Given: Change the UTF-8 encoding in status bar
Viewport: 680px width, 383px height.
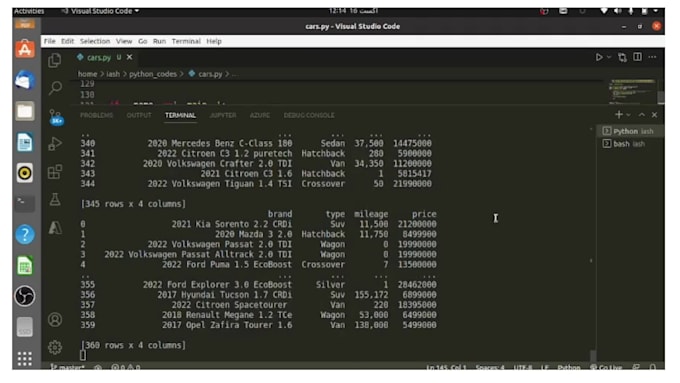Looking at the screenshot, I should (x=523, y=367).
